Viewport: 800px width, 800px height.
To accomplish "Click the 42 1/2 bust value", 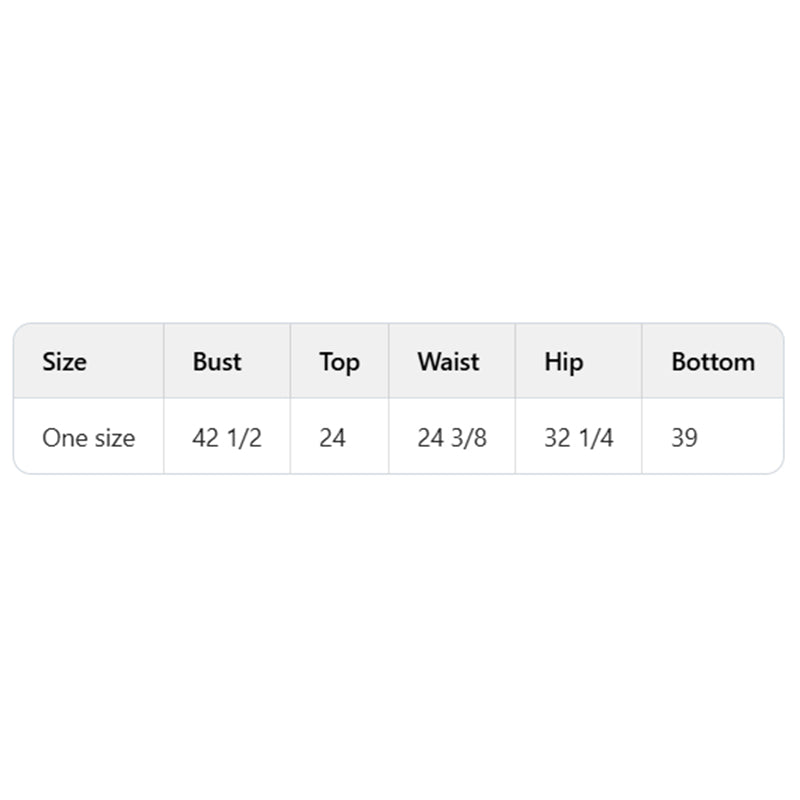I will click(x=227, y=437).
